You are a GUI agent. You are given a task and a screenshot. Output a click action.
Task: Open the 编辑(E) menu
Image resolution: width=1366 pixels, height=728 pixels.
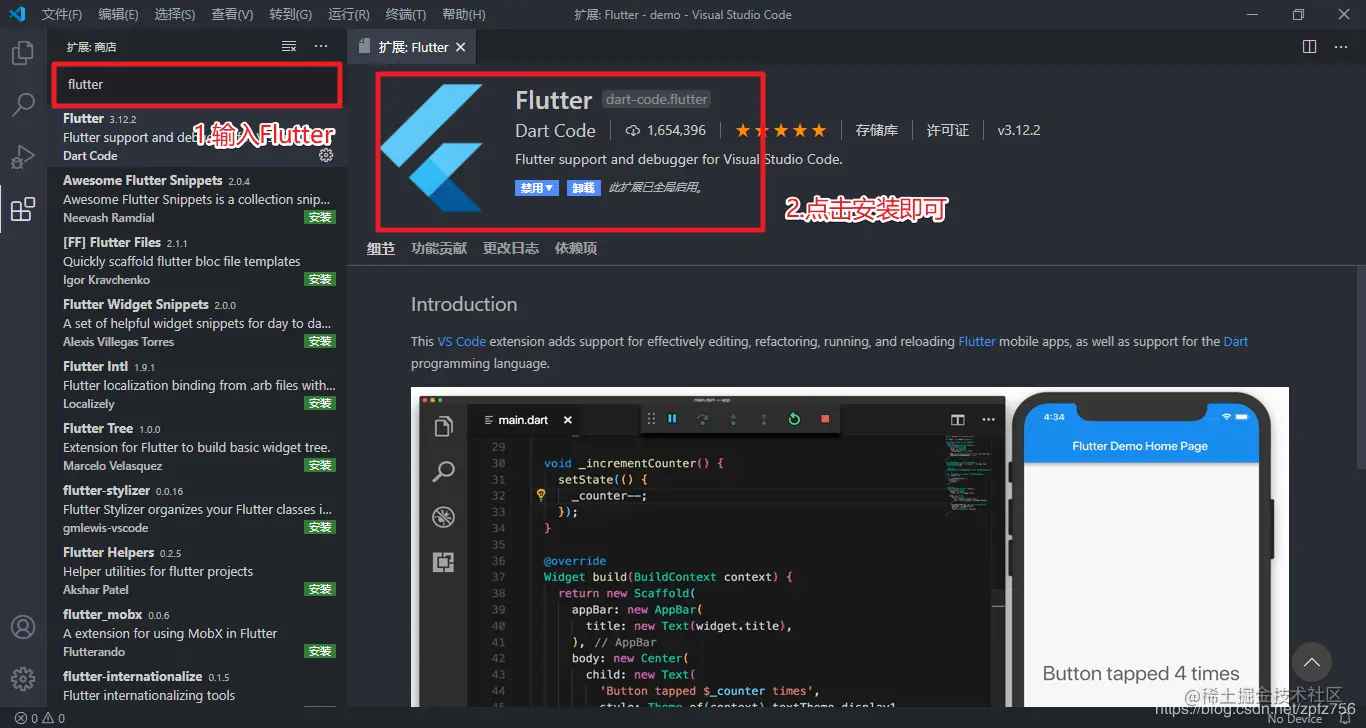(x=118, y=14)
